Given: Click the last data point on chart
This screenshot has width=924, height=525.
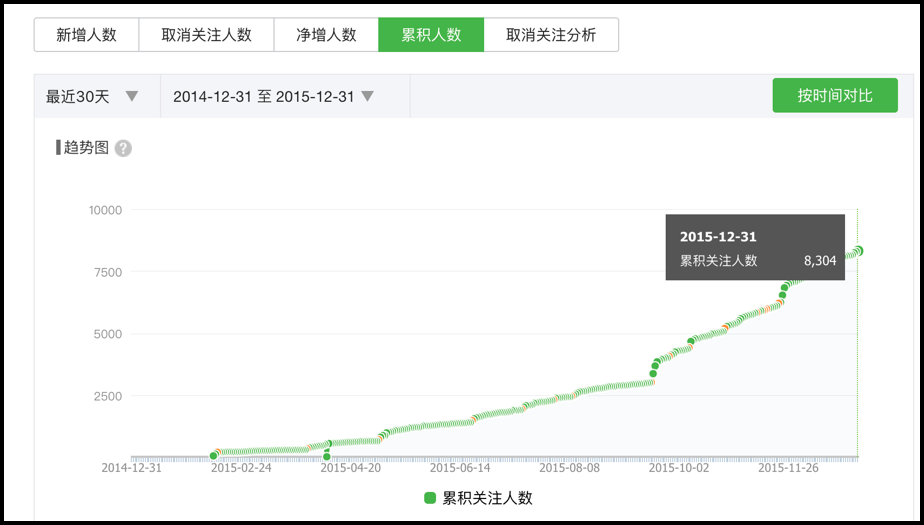Looking at the screenshot, I should coord(859,251).
